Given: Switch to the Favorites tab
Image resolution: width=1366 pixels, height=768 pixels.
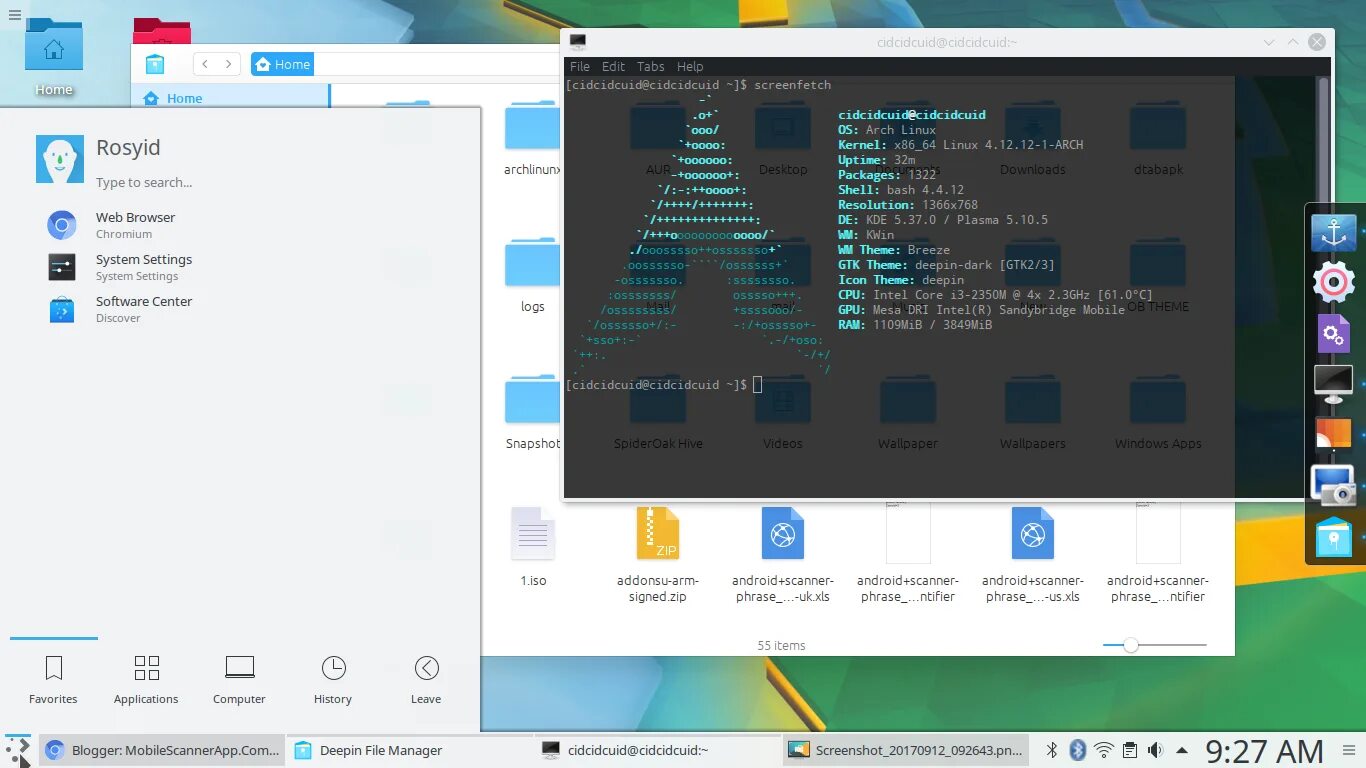Looking at the screenshot, I should point(54,679).
